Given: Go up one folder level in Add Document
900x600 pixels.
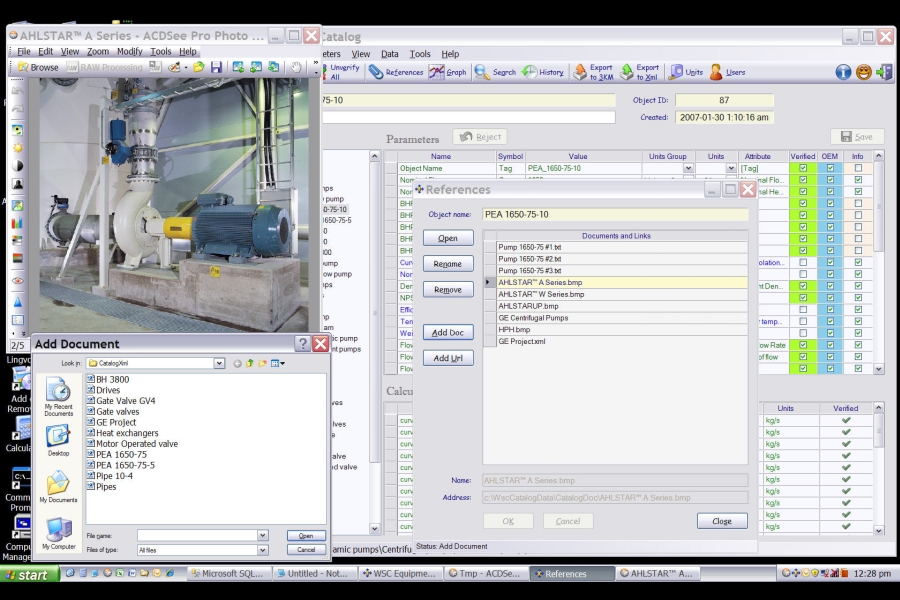Looking at the screenshot, I should coord(250,363).
